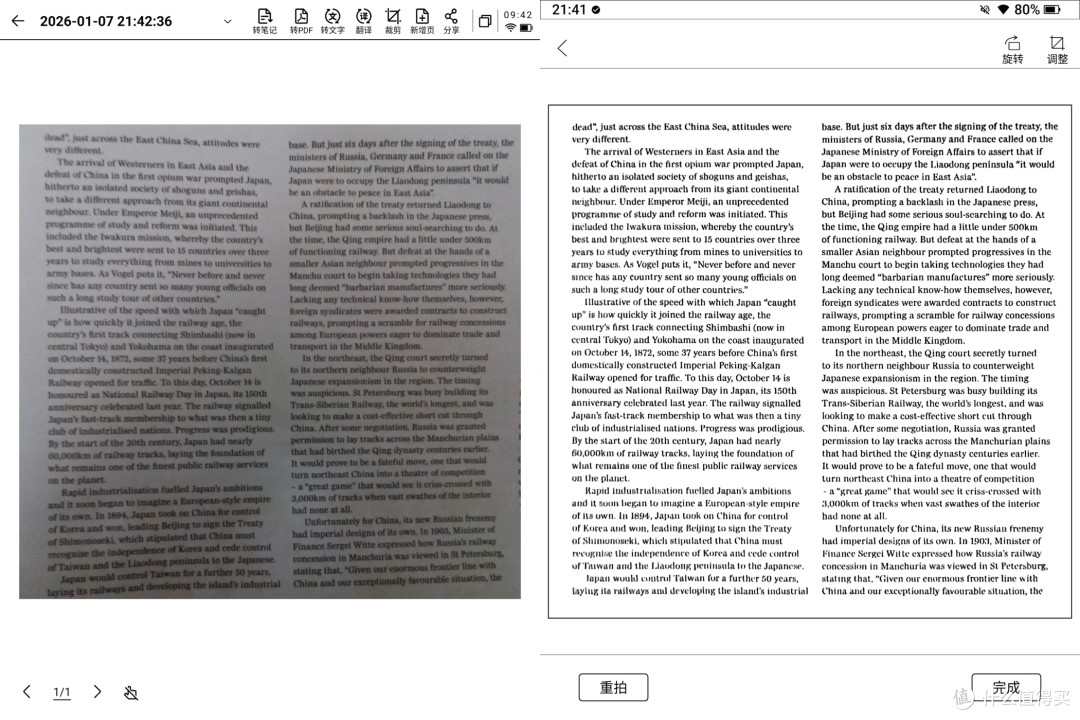1080x720 pixels.
Task: Click the 完成 done button
Action: (1006, 687)
